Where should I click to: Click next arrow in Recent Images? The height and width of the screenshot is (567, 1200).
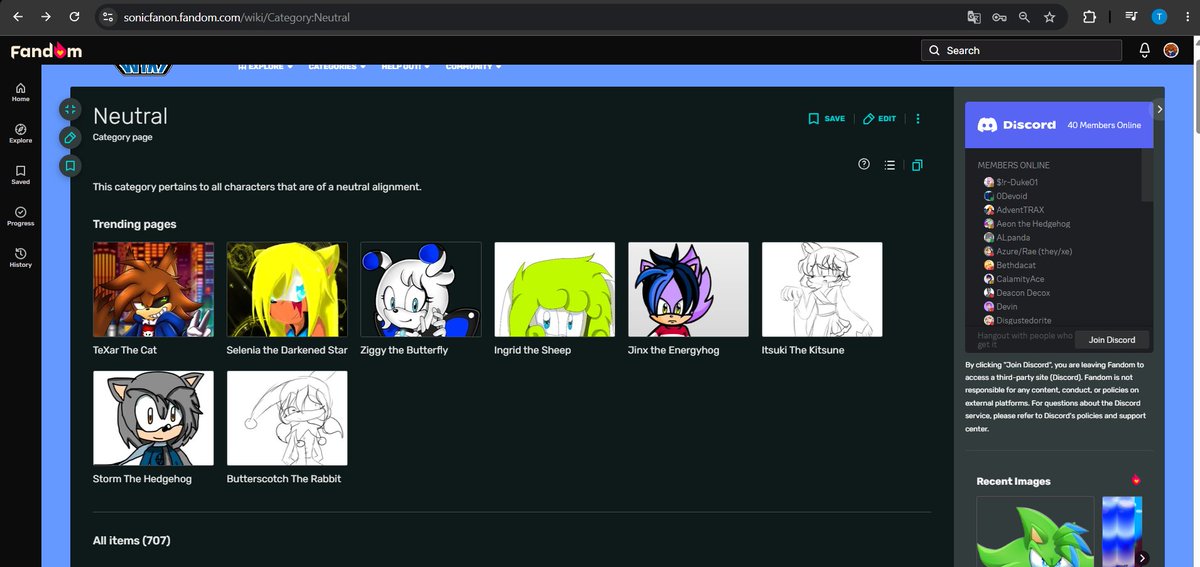pos(1142,558)
